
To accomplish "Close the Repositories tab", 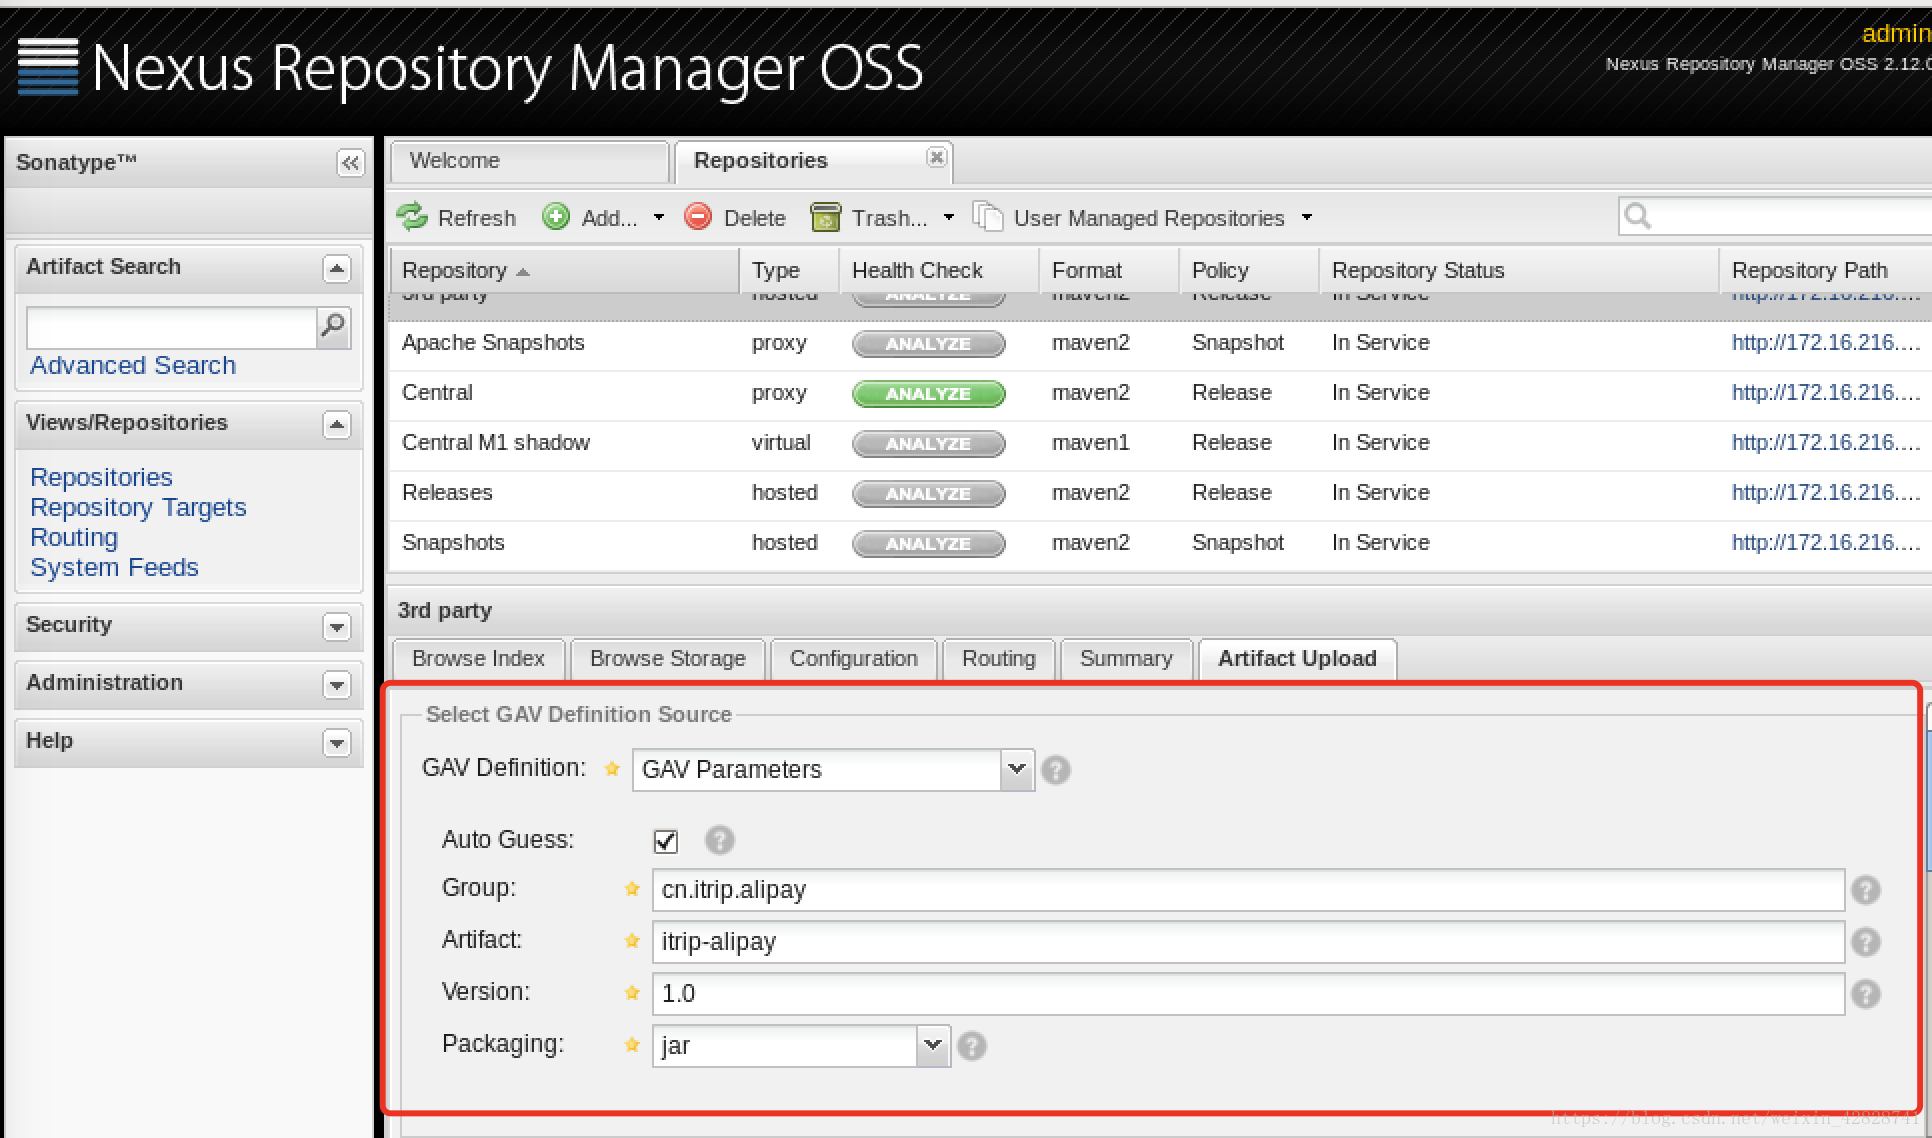I will coord(936,157).
